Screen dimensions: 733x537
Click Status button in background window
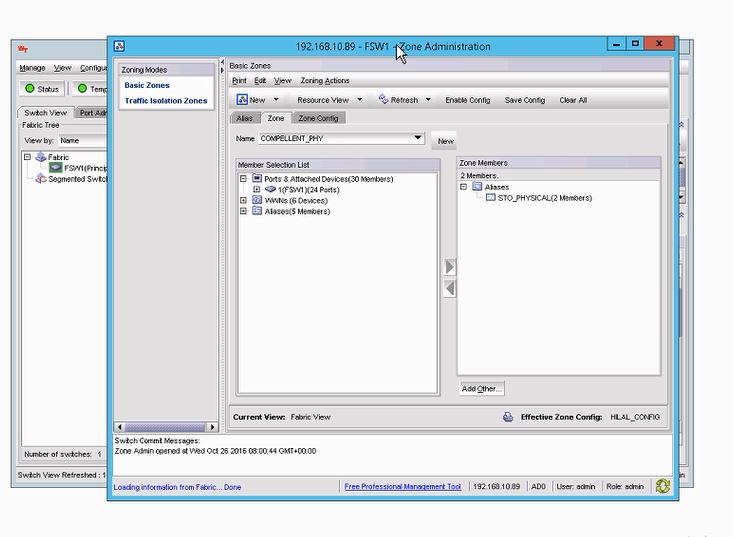tap(42, 88)
